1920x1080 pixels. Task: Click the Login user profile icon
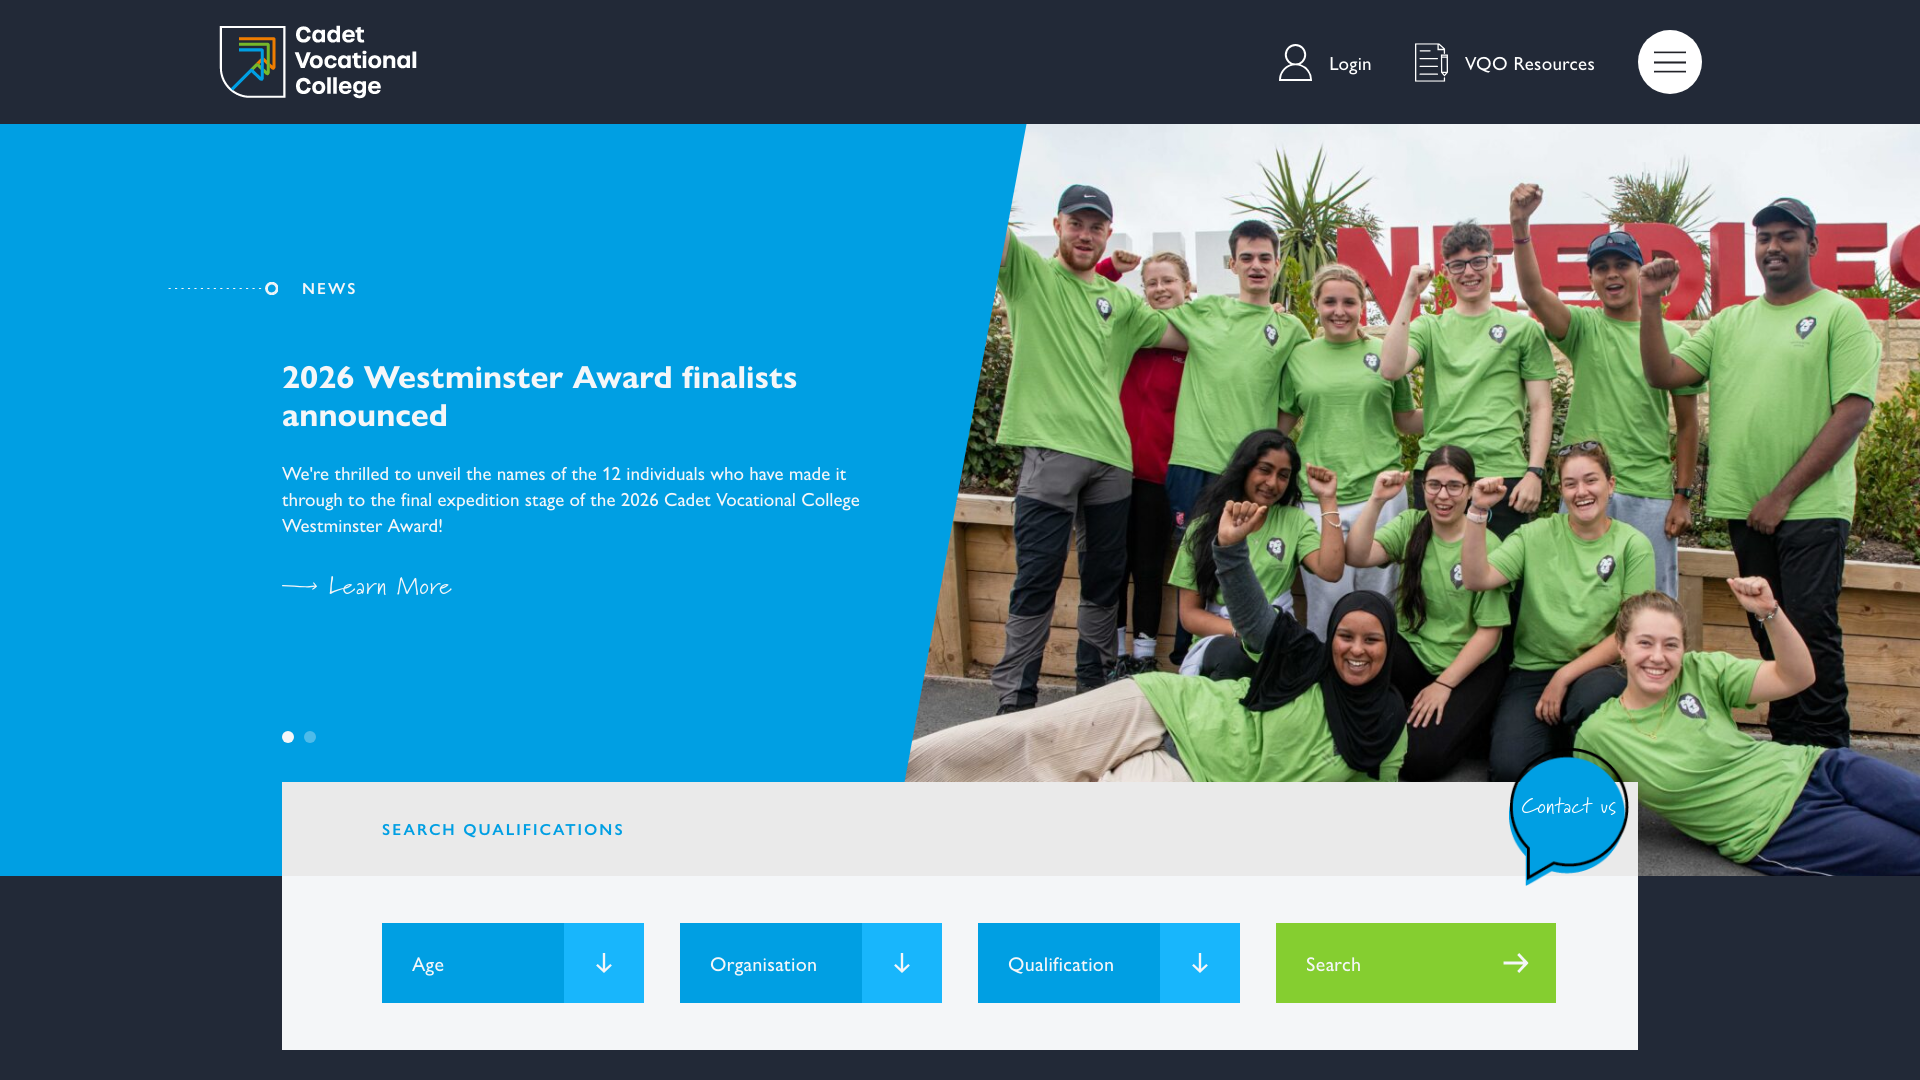coord(1295,63)
